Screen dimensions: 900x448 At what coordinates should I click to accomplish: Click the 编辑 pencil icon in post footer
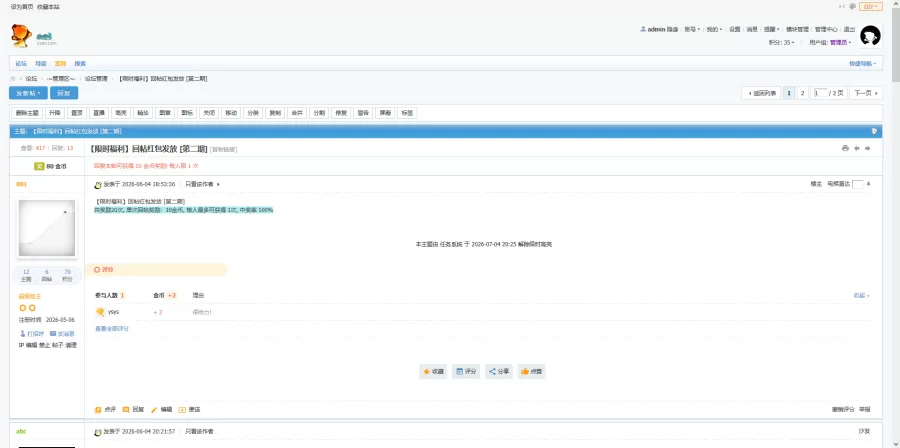click(x=154, y=410)
